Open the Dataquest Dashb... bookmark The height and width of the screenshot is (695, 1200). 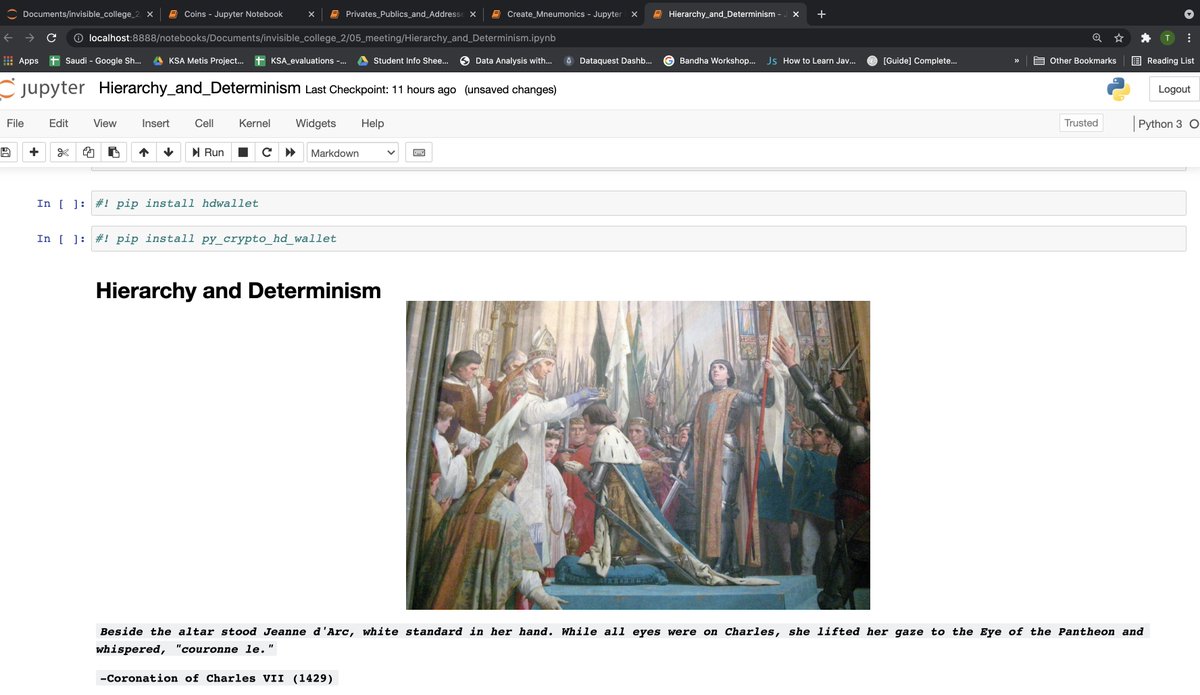click(608, 61)
